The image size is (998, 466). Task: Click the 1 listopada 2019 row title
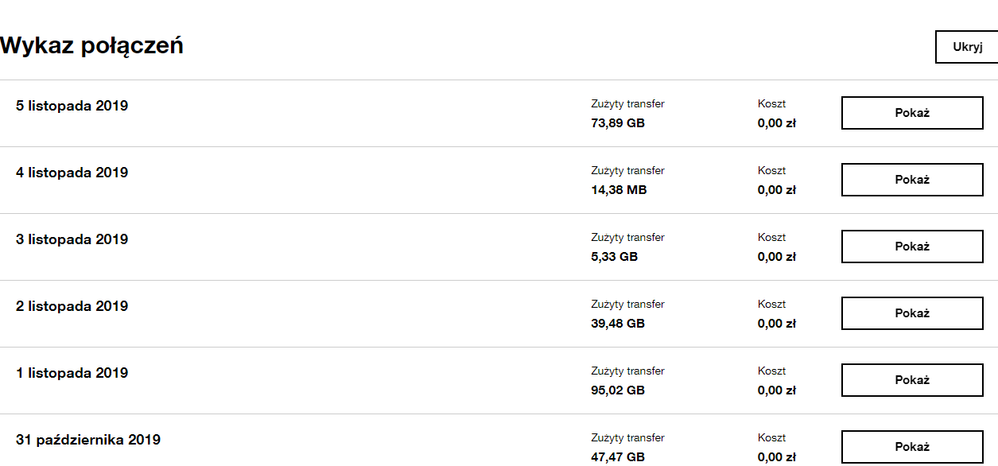pos(72,374)
